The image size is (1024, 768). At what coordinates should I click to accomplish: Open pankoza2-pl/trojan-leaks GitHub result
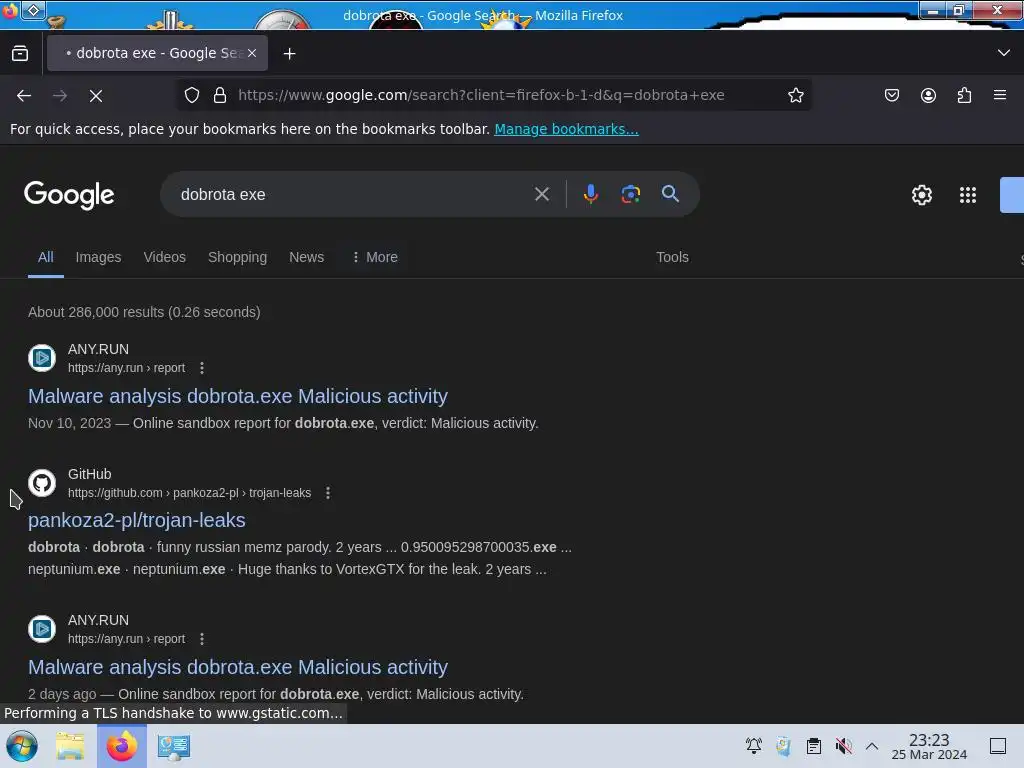pyautogui.click(x=136, y=520)
